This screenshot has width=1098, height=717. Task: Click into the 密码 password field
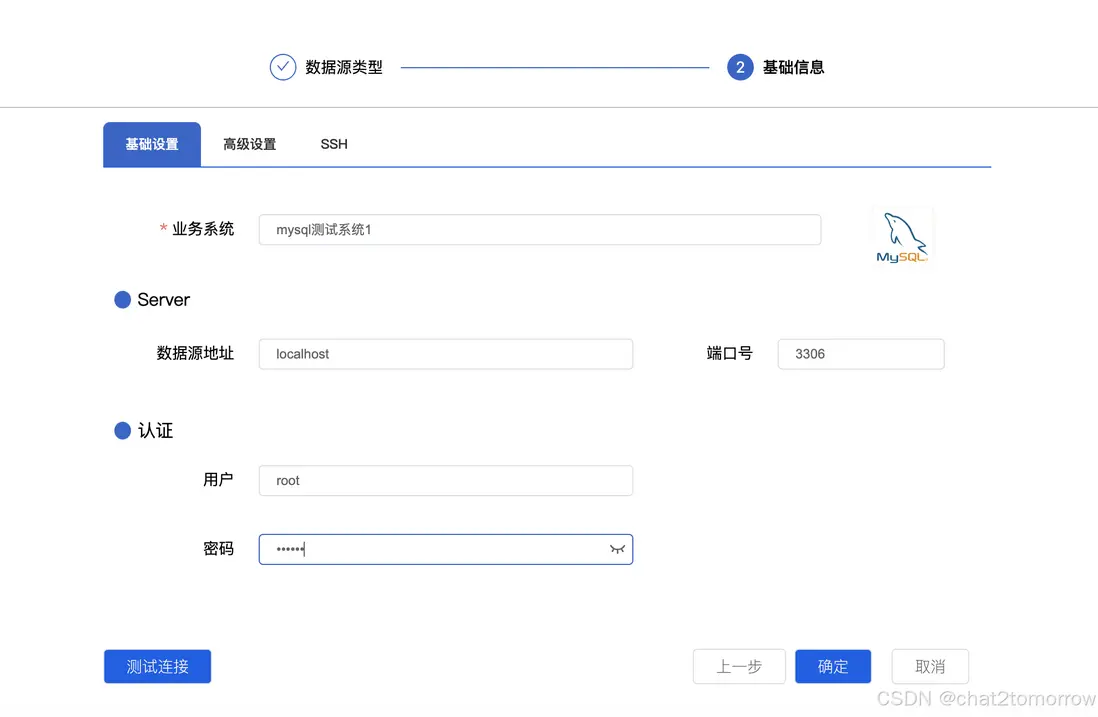[x=446, y=550]
